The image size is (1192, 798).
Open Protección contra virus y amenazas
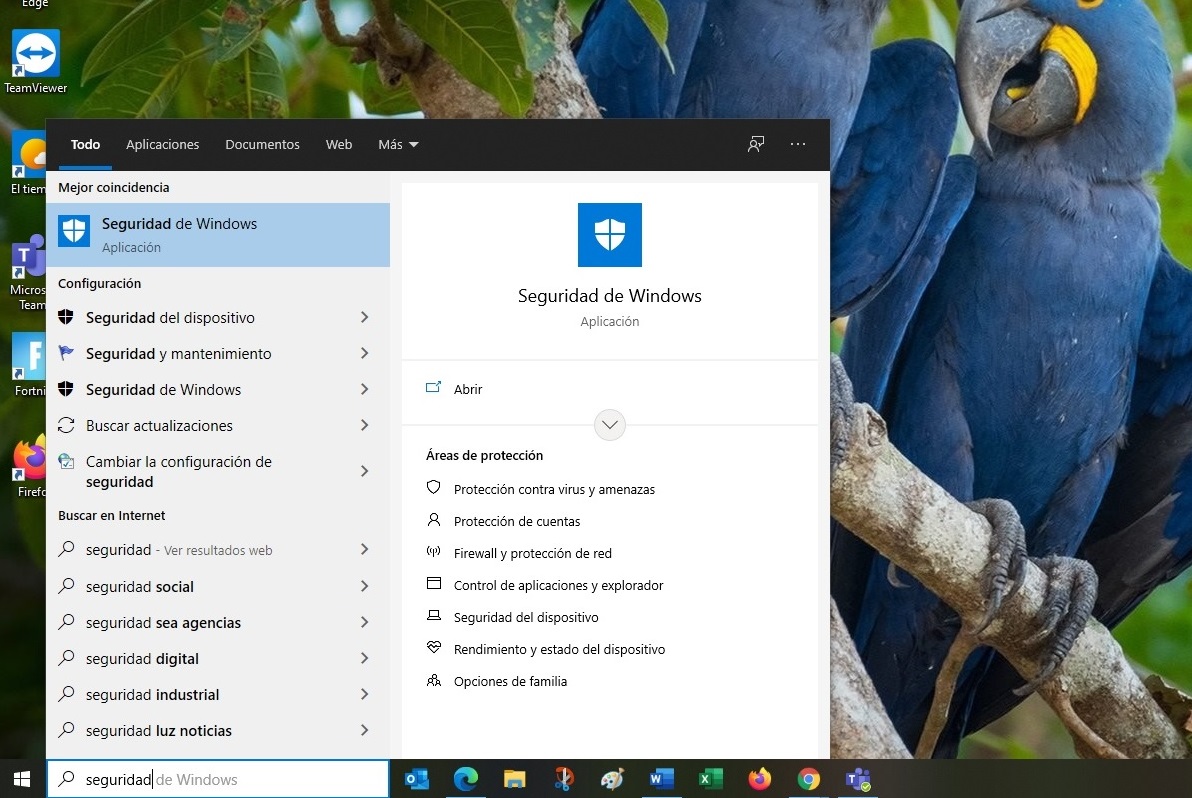click(553, 489)
